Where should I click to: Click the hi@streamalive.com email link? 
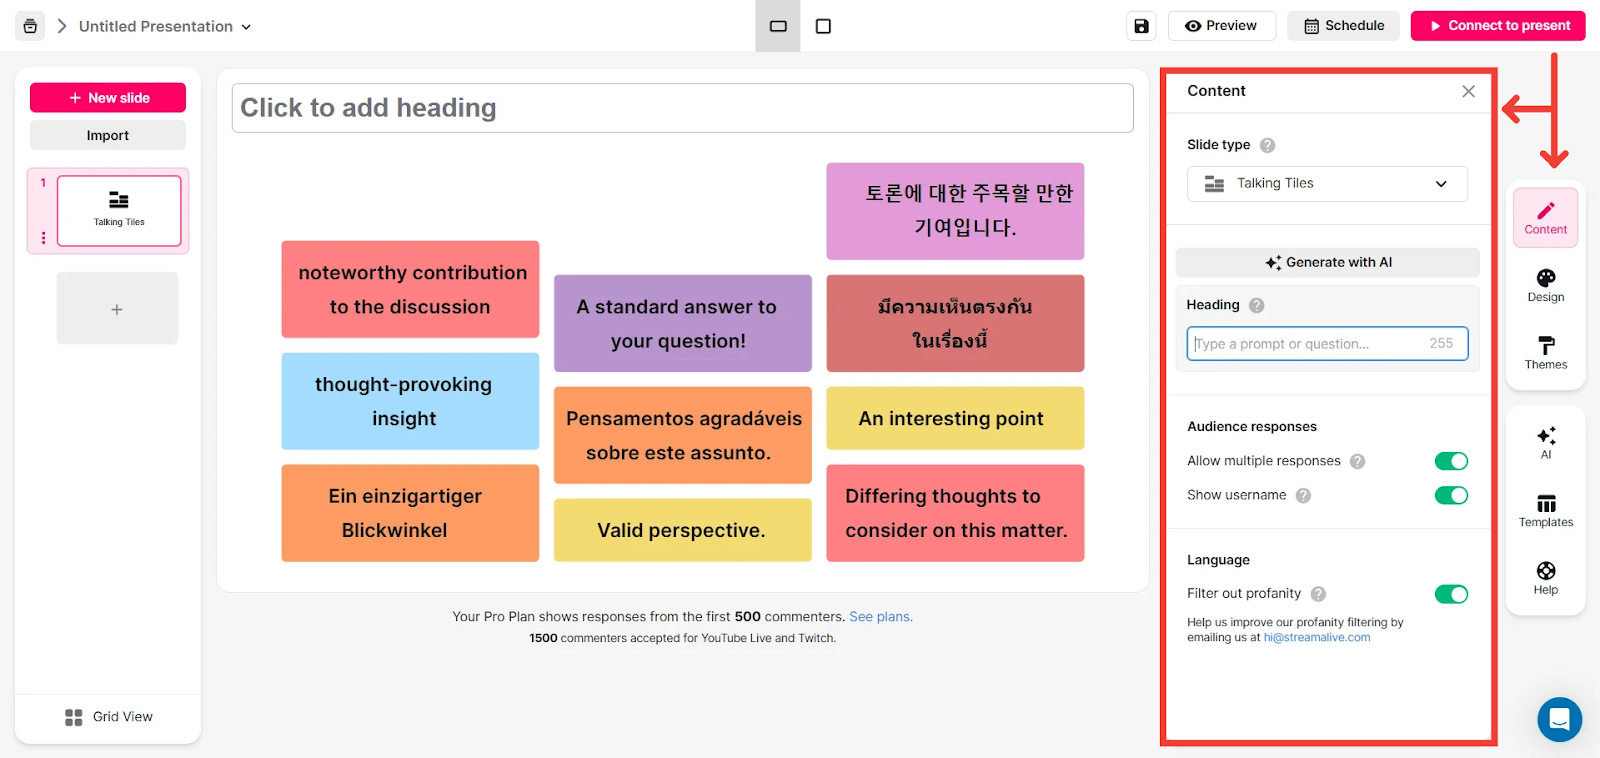coord(1316,638)
